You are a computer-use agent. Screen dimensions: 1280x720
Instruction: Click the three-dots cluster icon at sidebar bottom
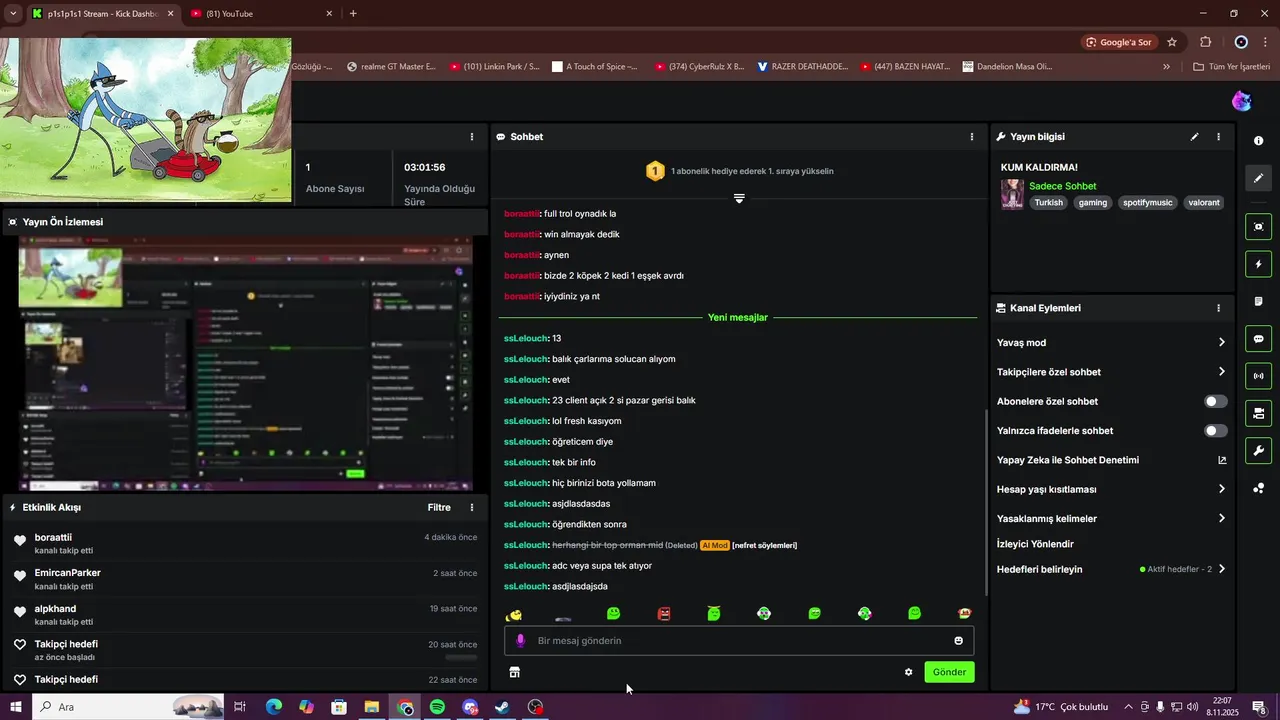(1258, 488)
